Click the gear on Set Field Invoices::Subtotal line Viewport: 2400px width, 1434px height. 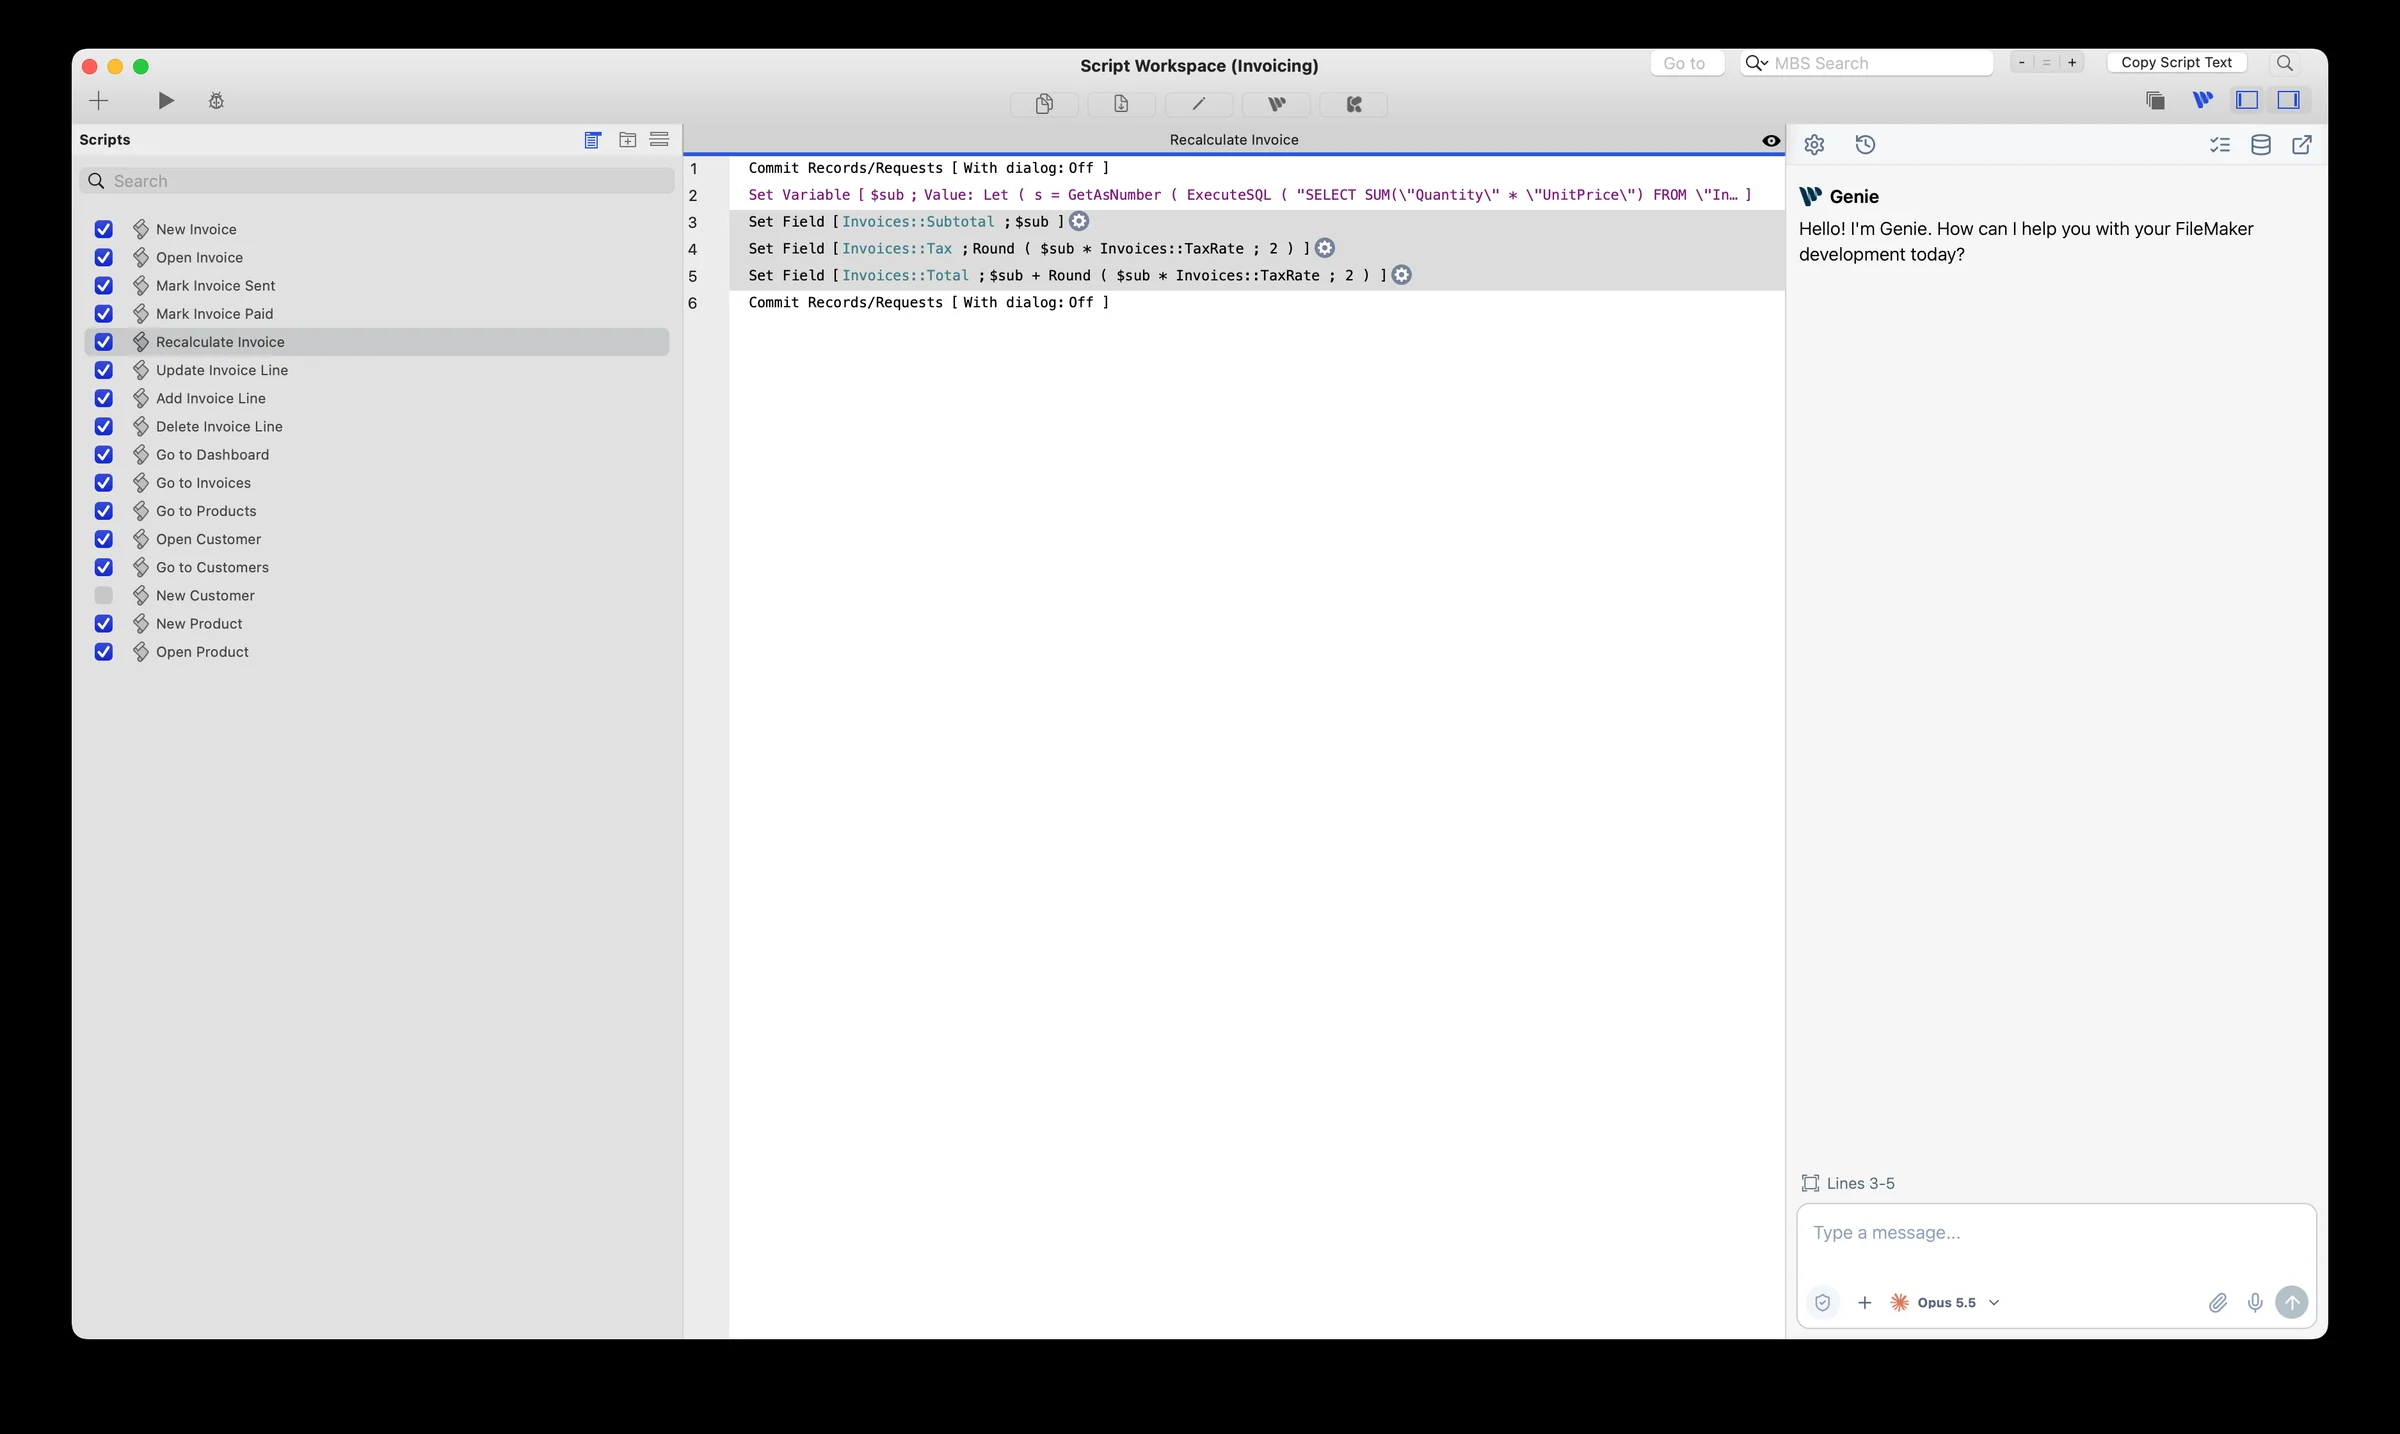coord(1079,221)
